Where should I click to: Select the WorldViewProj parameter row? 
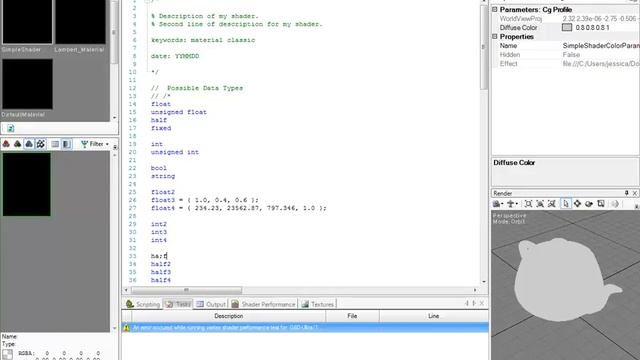tap(566, 18)
